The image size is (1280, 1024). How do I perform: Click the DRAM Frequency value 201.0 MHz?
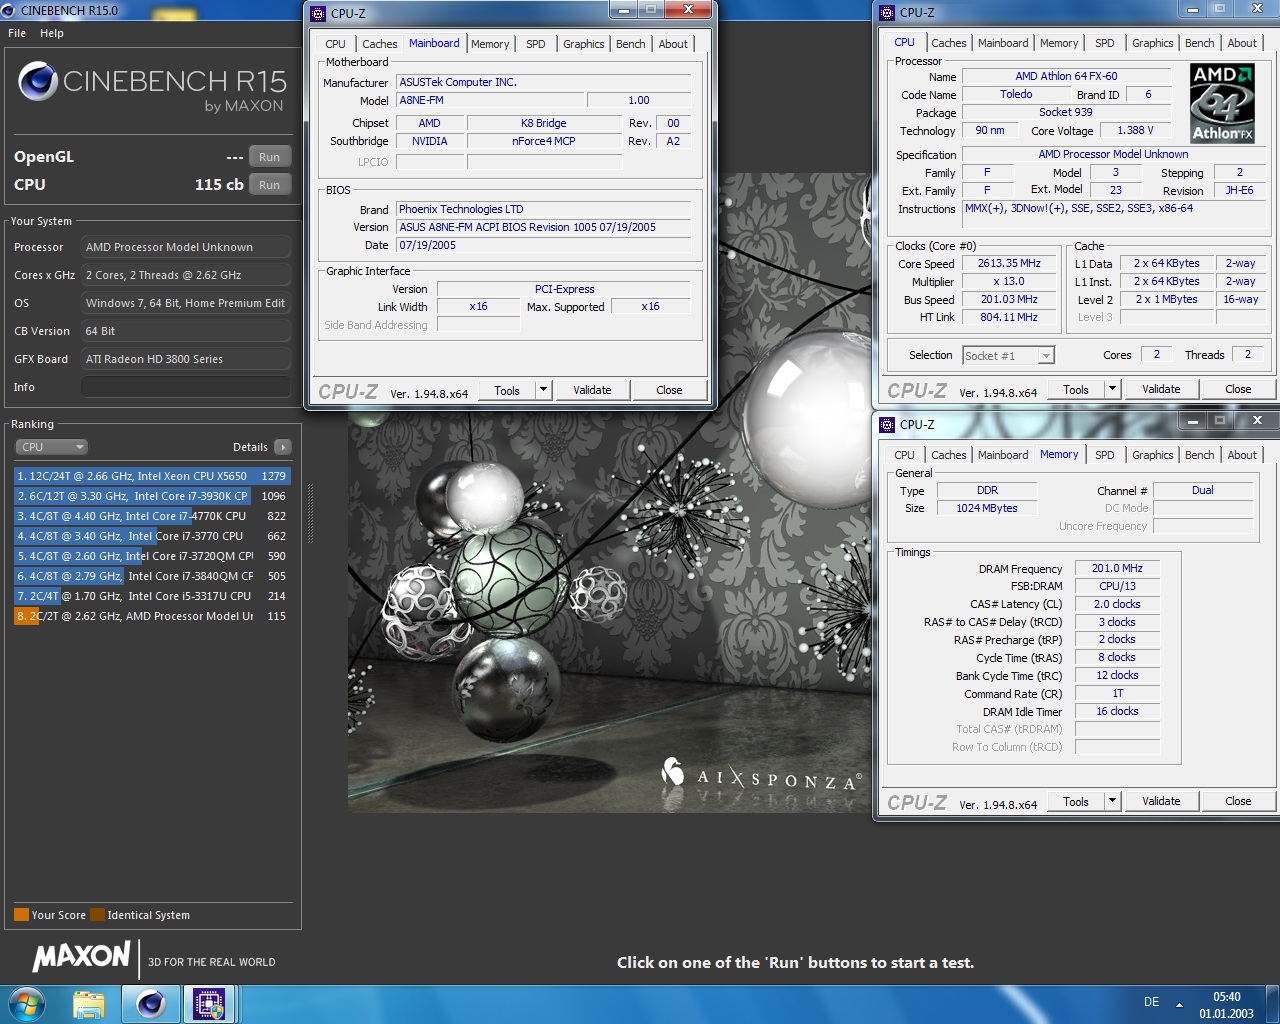pyautogui.click(x=1117, y=568)
